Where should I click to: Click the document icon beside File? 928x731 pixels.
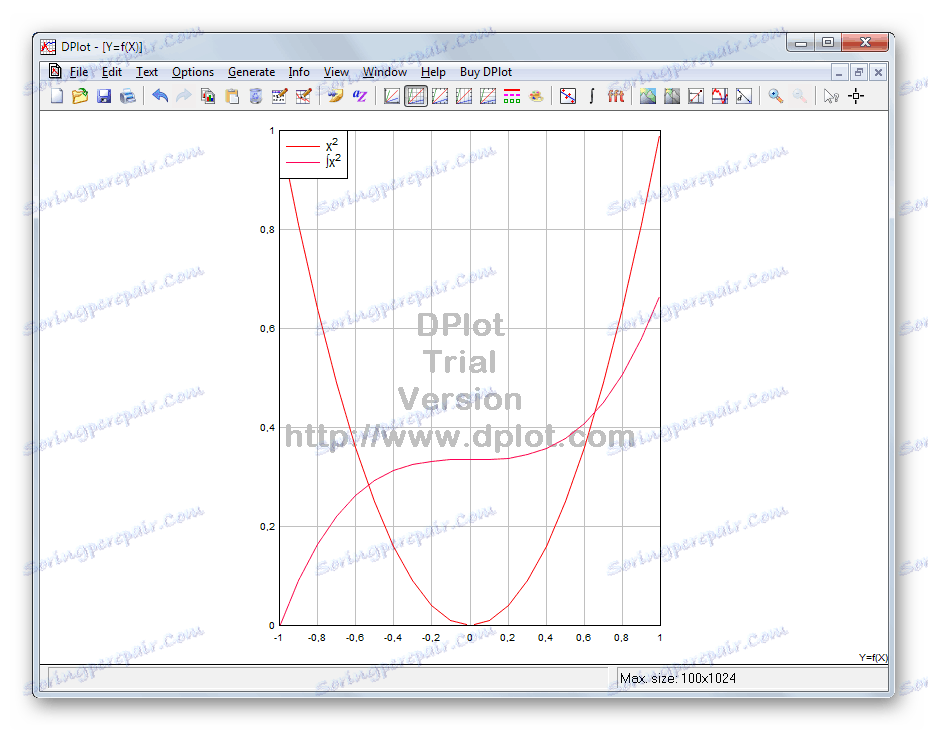click(x=54, y=72)
